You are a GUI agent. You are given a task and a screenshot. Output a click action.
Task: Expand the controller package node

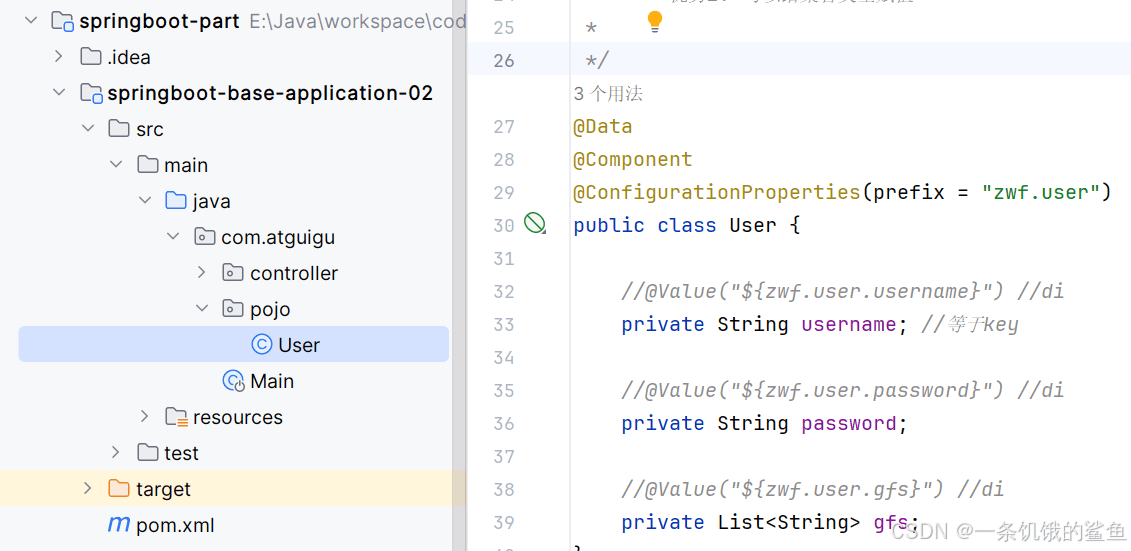point(202,273)
